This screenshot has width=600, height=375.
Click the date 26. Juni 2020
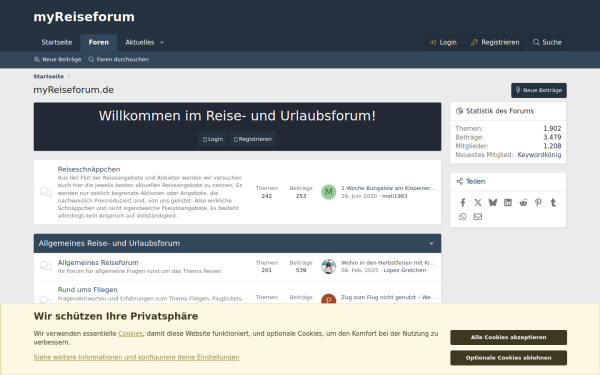[x=359, y=196]
